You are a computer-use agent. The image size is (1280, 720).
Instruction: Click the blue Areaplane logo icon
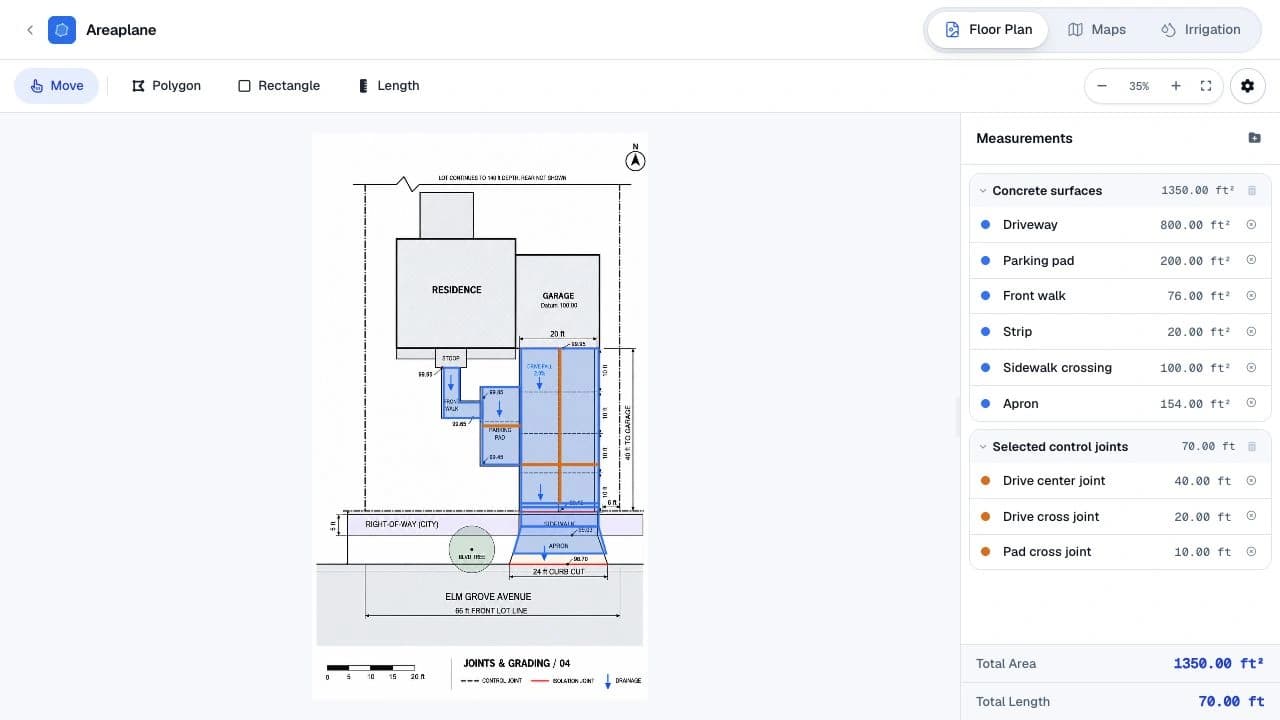tap(62, 30)
